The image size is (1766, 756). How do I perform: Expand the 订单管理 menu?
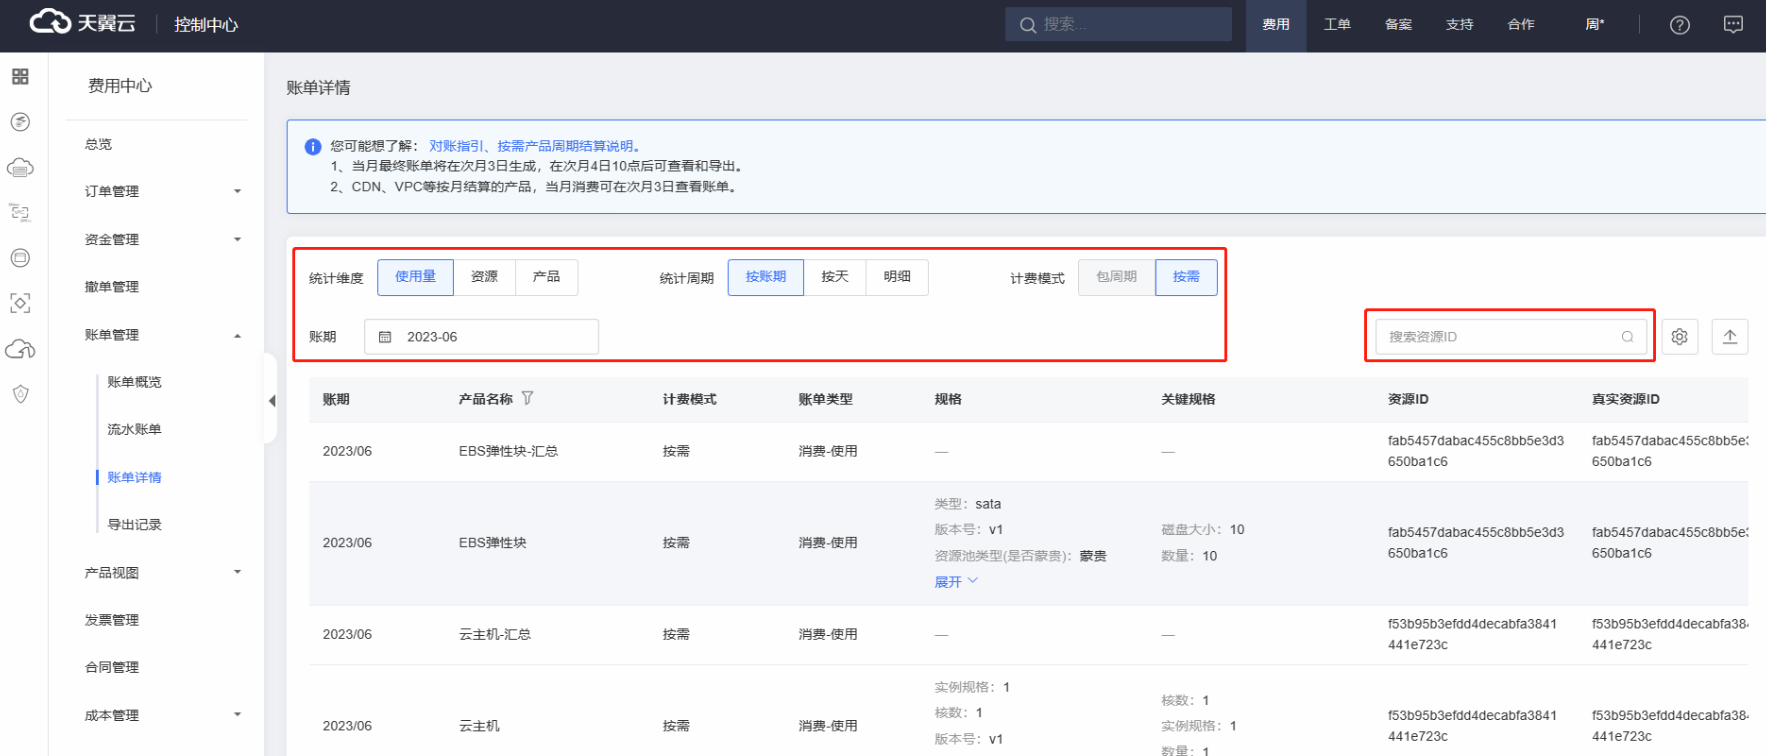[162, 191]
